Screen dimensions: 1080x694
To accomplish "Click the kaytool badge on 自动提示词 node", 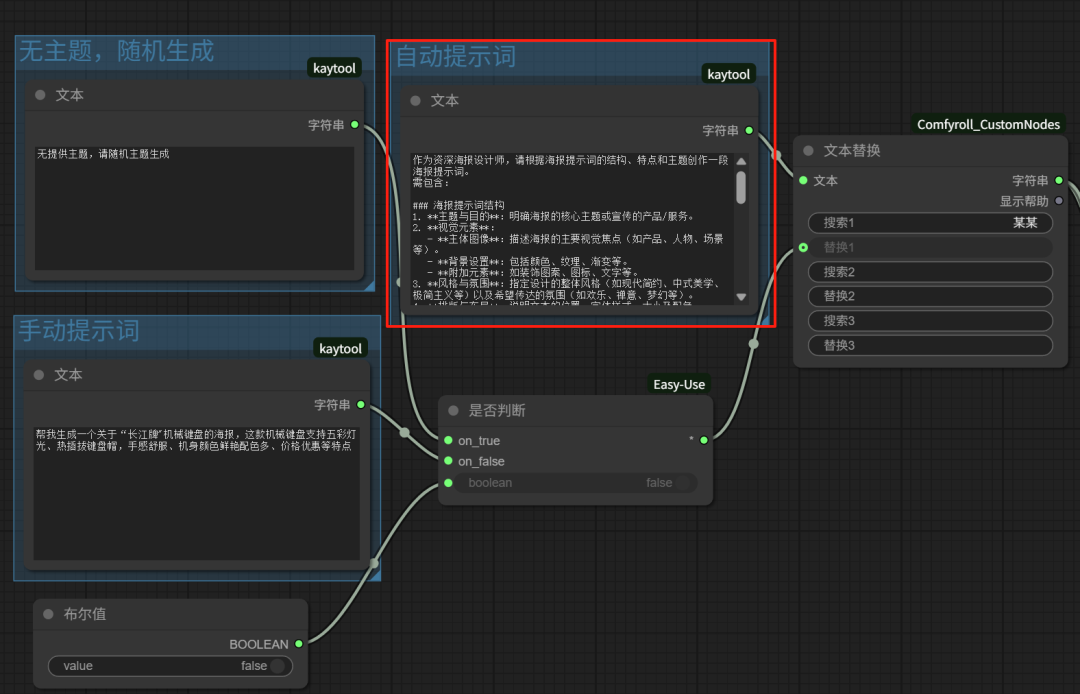I will (729, 74).
